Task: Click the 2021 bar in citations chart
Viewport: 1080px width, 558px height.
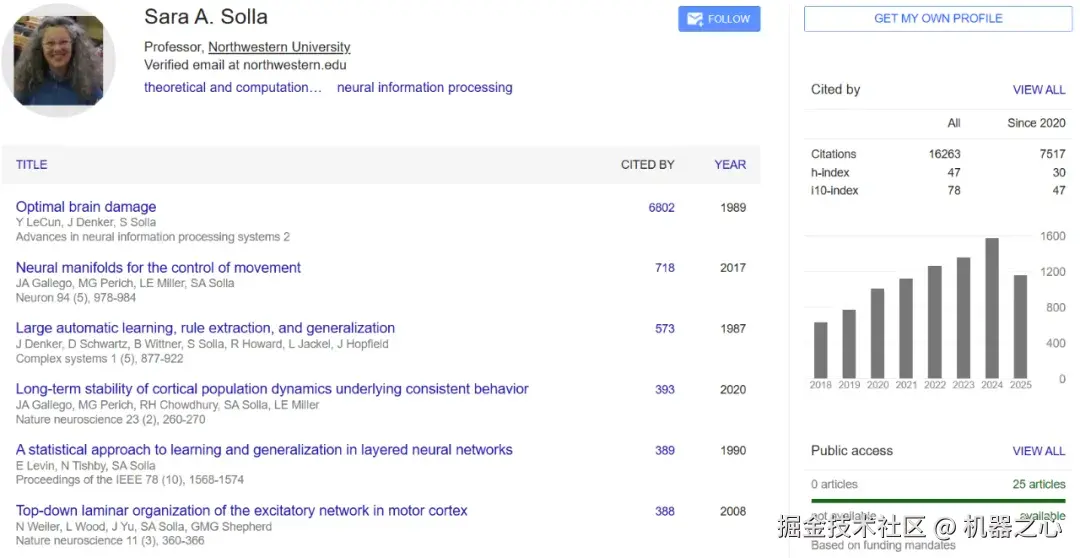Action: pyautogui.click(x=906, y=329)
